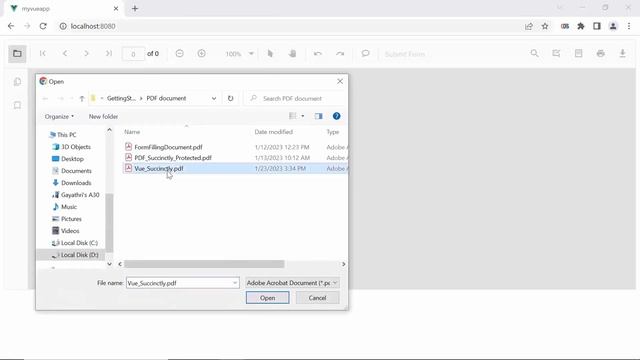This screenshot has width=640, height=360.
Task: Select 3D Objects in the navigation tree
Action: pyautogui.click(x=71, y=147)
